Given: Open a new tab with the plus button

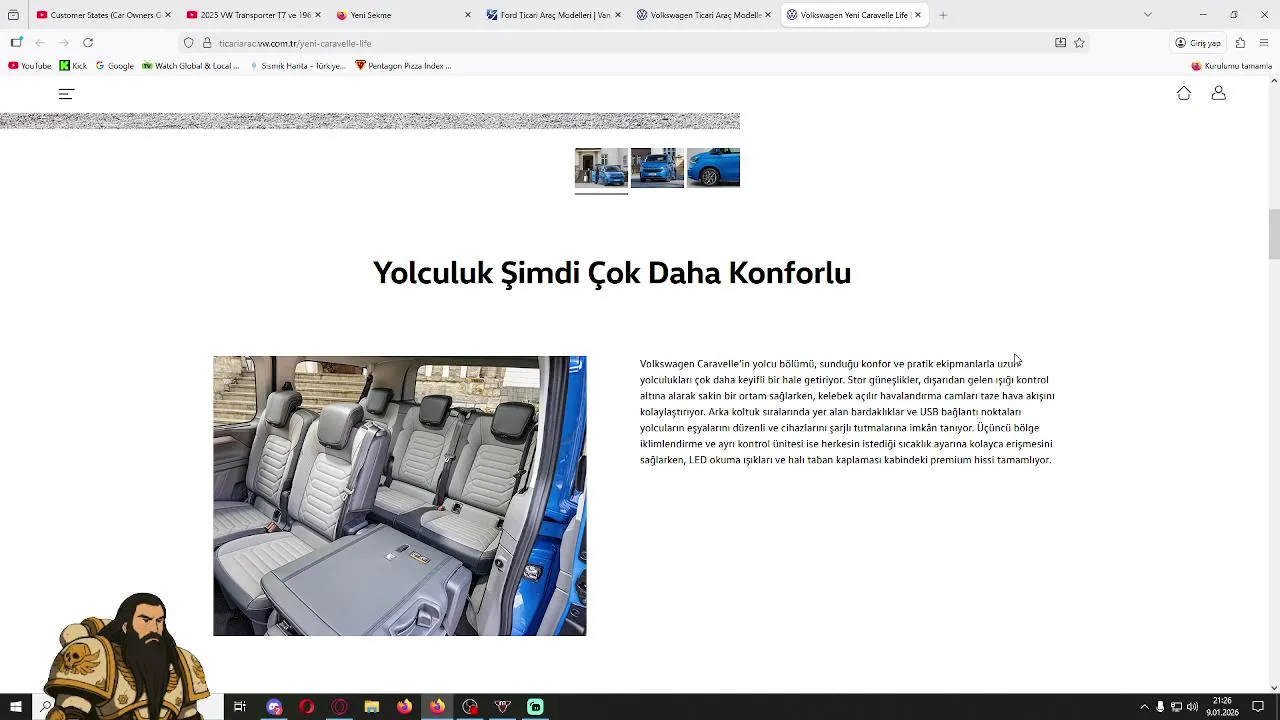Looking at the screenshot, I should click(942, 15).
